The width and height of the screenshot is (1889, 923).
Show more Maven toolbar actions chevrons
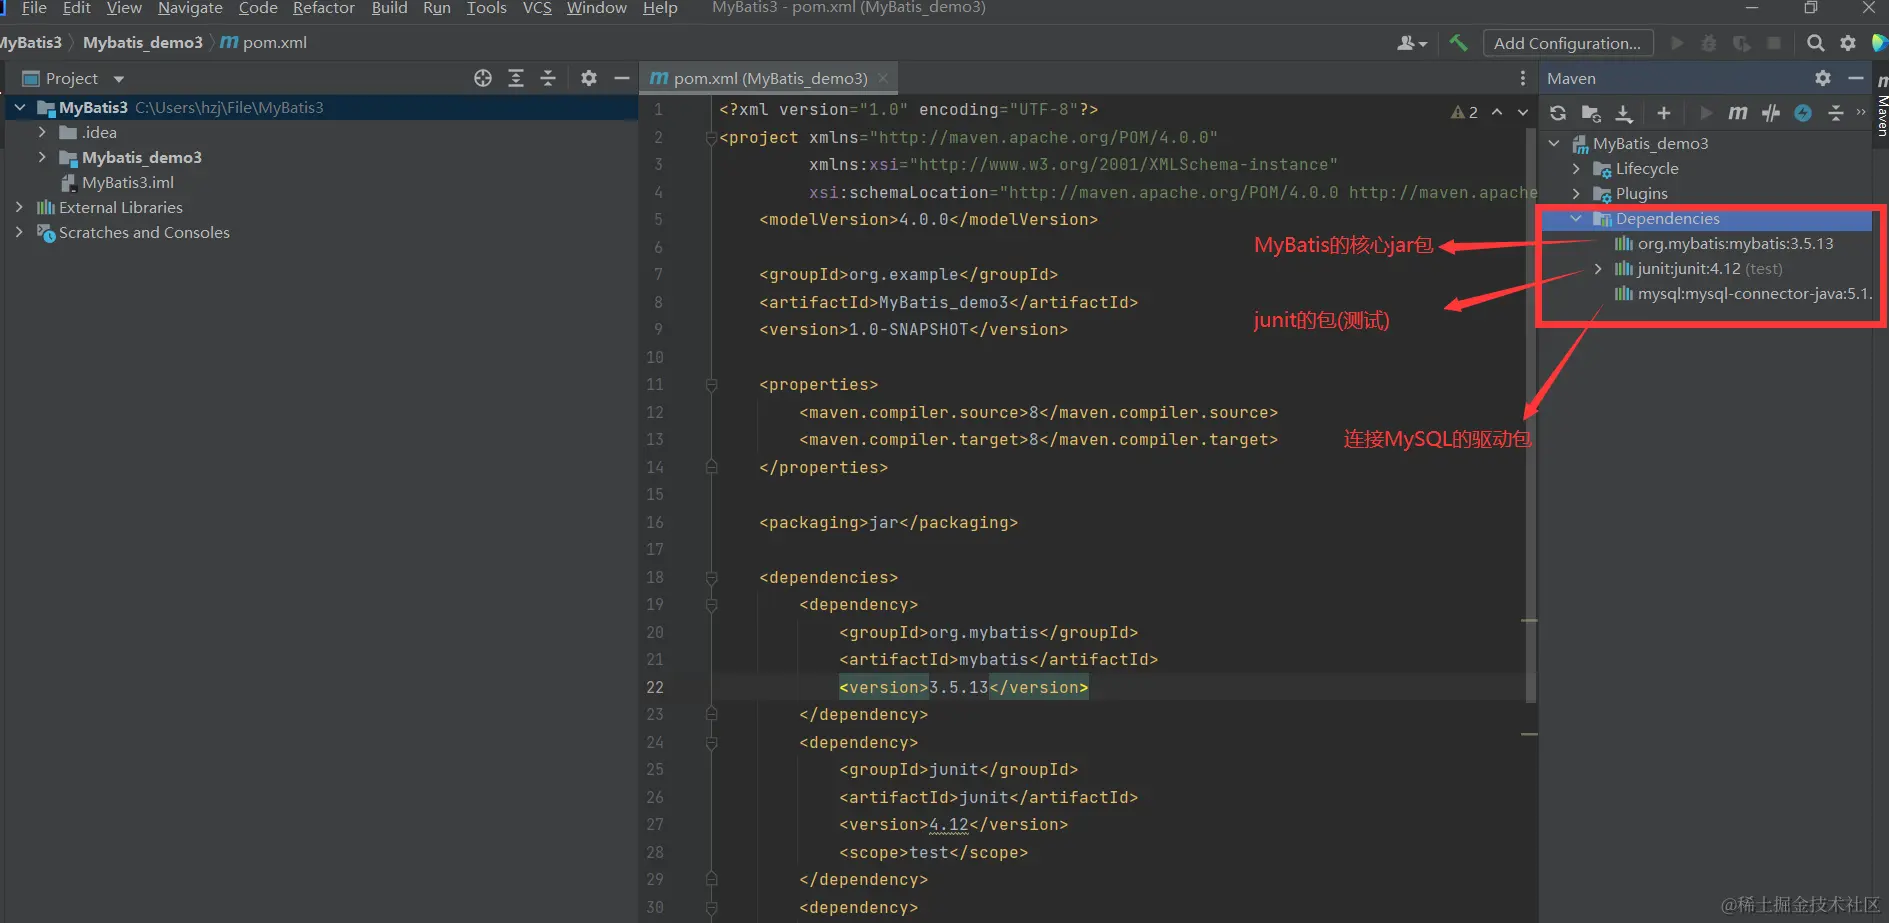tap(1861, 112)
